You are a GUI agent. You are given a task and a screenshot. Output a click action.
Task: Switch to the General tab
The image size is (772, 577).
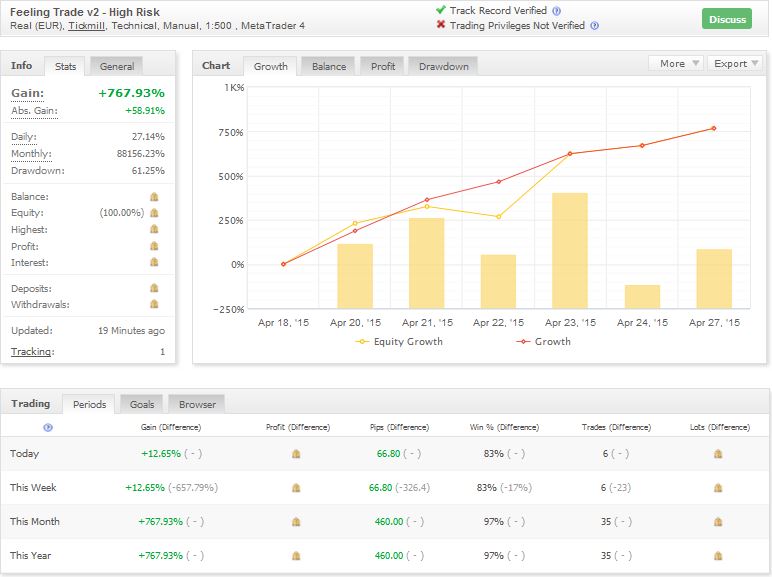pyautogui.click(x=117, y=66)
